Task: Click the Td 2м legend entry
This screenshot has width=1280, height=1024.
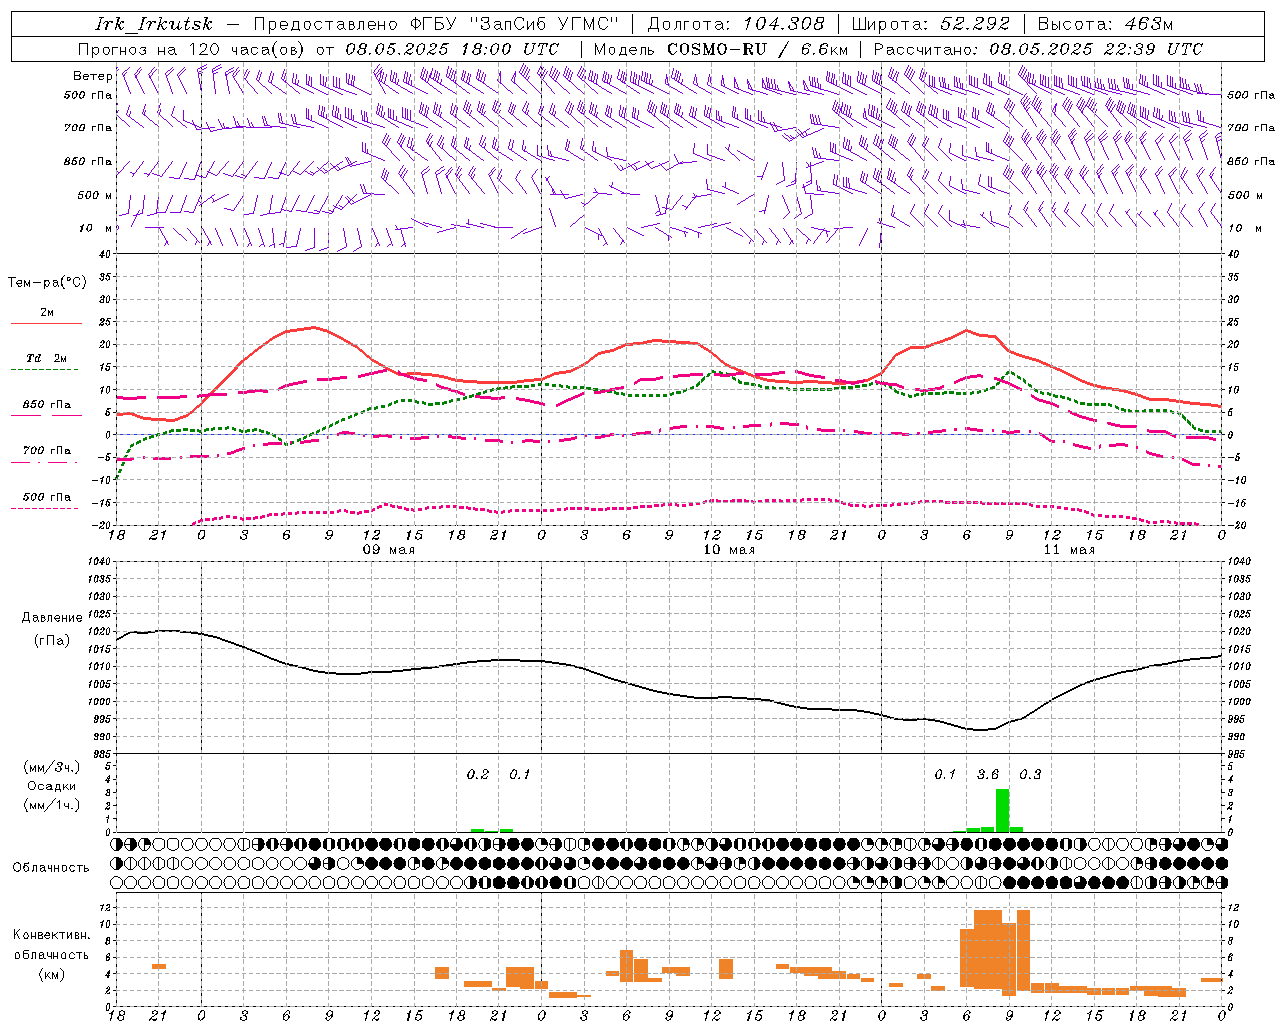Action: (x=46, y=358)
